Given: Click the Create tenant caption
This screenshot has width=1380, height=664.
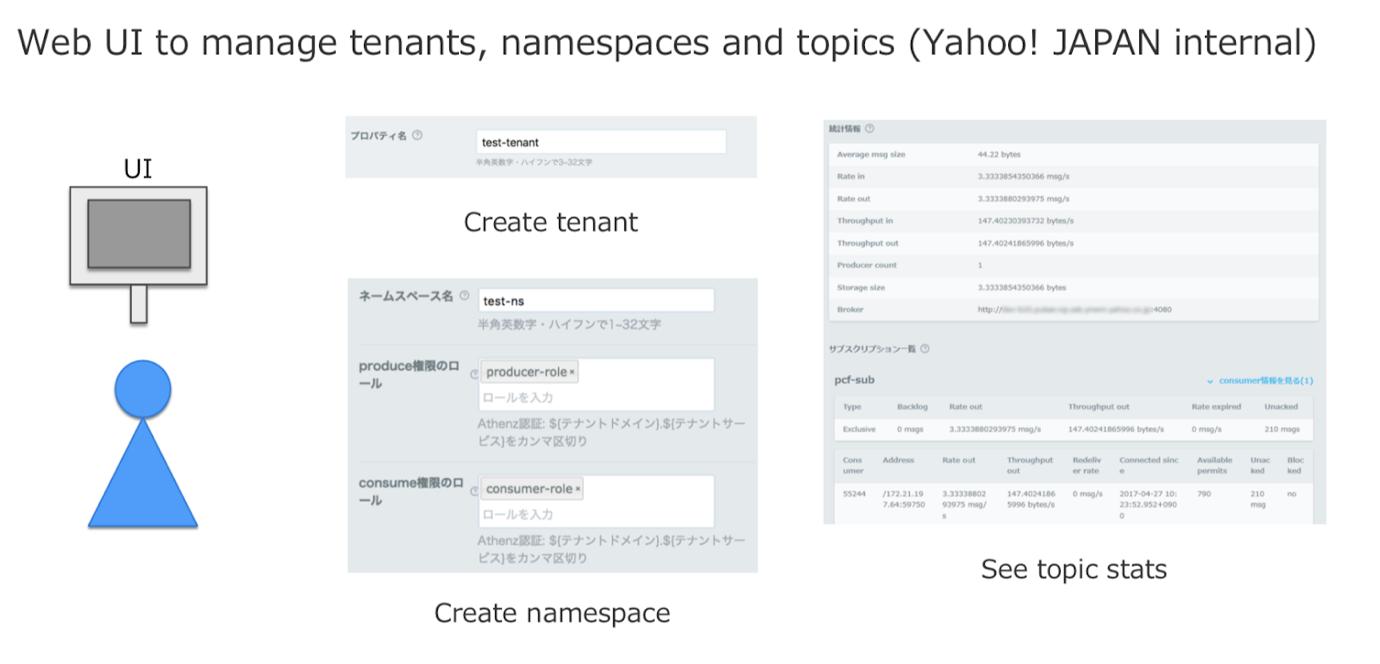Looking at the screenshot, I should click(551, 222).
